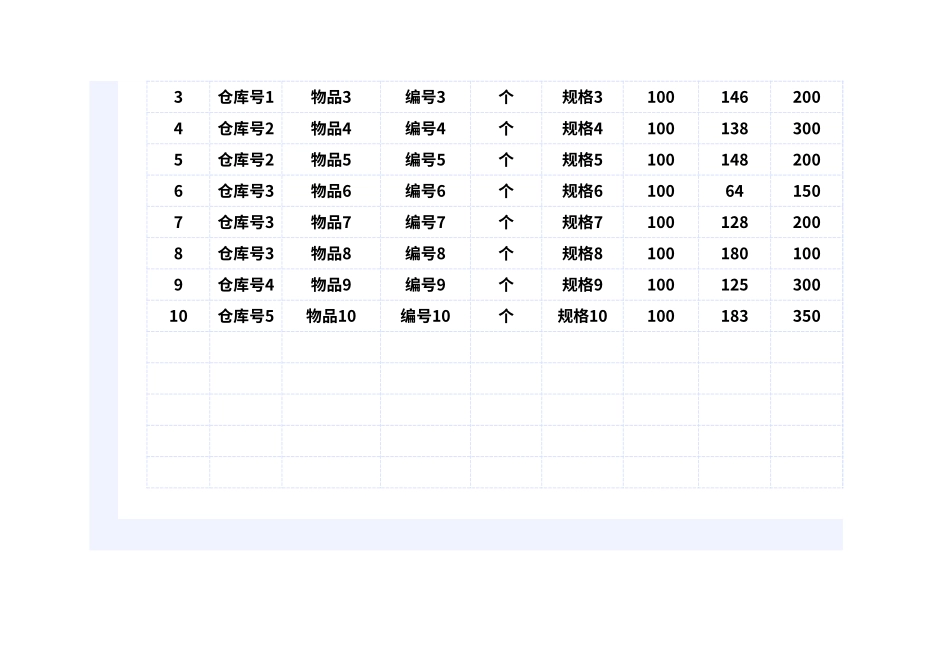The height and width of the screenshot is (672, 950).
Task: Select the 规格10 cell
Action: (582, 316)
